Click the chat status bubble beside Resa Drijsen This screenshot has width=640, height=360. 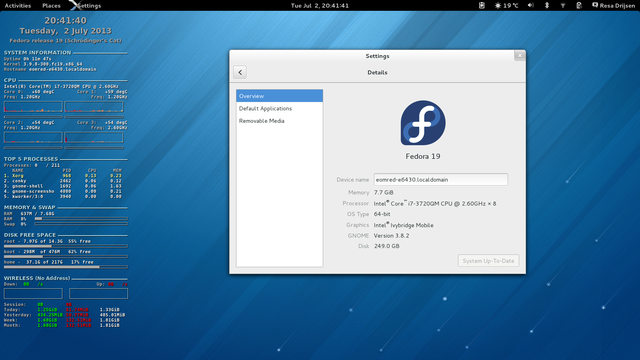pos(595,5)
